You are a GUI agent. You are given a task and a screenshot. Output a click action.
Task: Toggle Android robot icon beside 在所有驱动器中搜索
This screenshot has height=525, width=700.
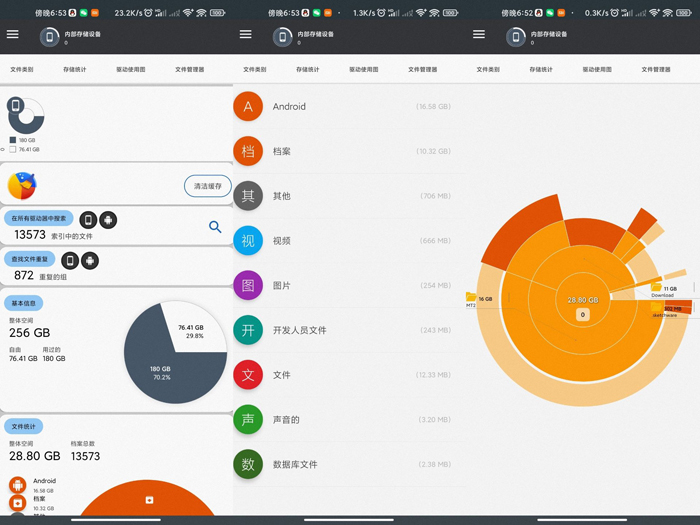pyautogui.click(x=108, y=220)
